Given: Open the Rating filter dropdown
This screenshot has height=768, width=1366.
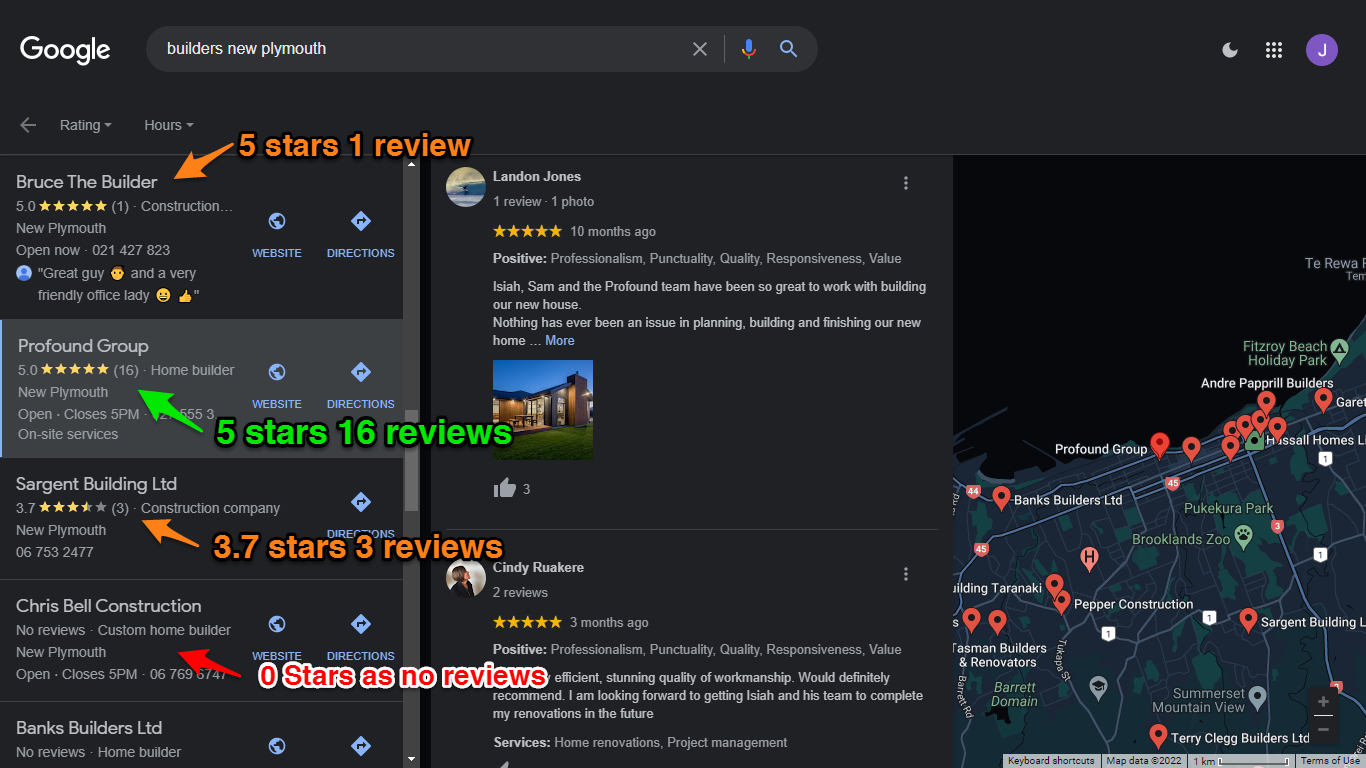Looking at the screenshot, I should tap(85, 125).
